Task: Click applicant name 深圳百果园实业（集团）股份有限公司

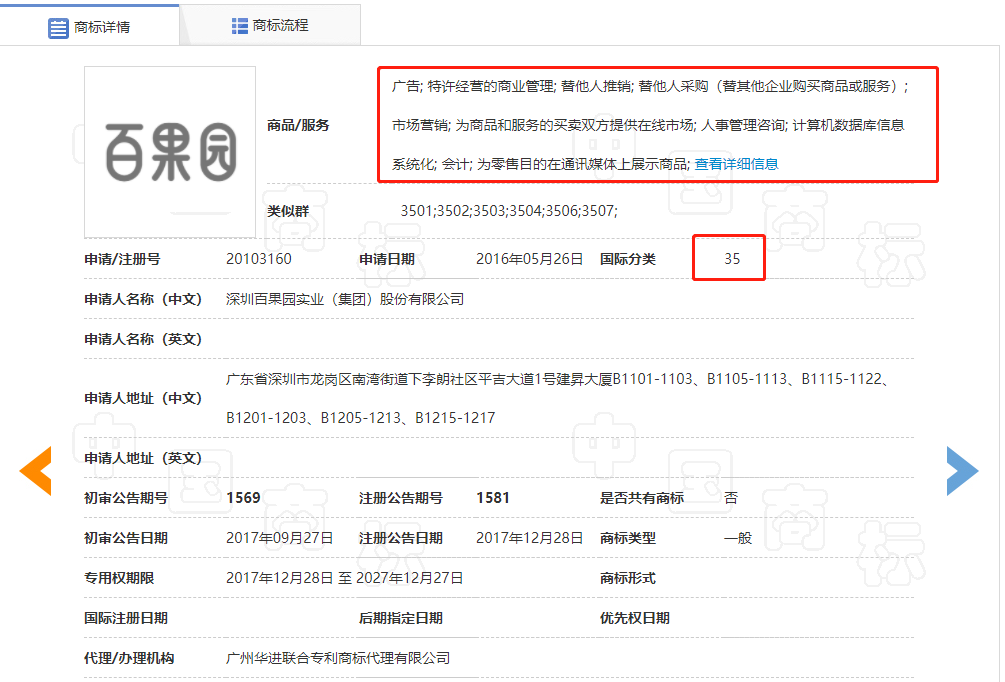Action: coord(345,299)
